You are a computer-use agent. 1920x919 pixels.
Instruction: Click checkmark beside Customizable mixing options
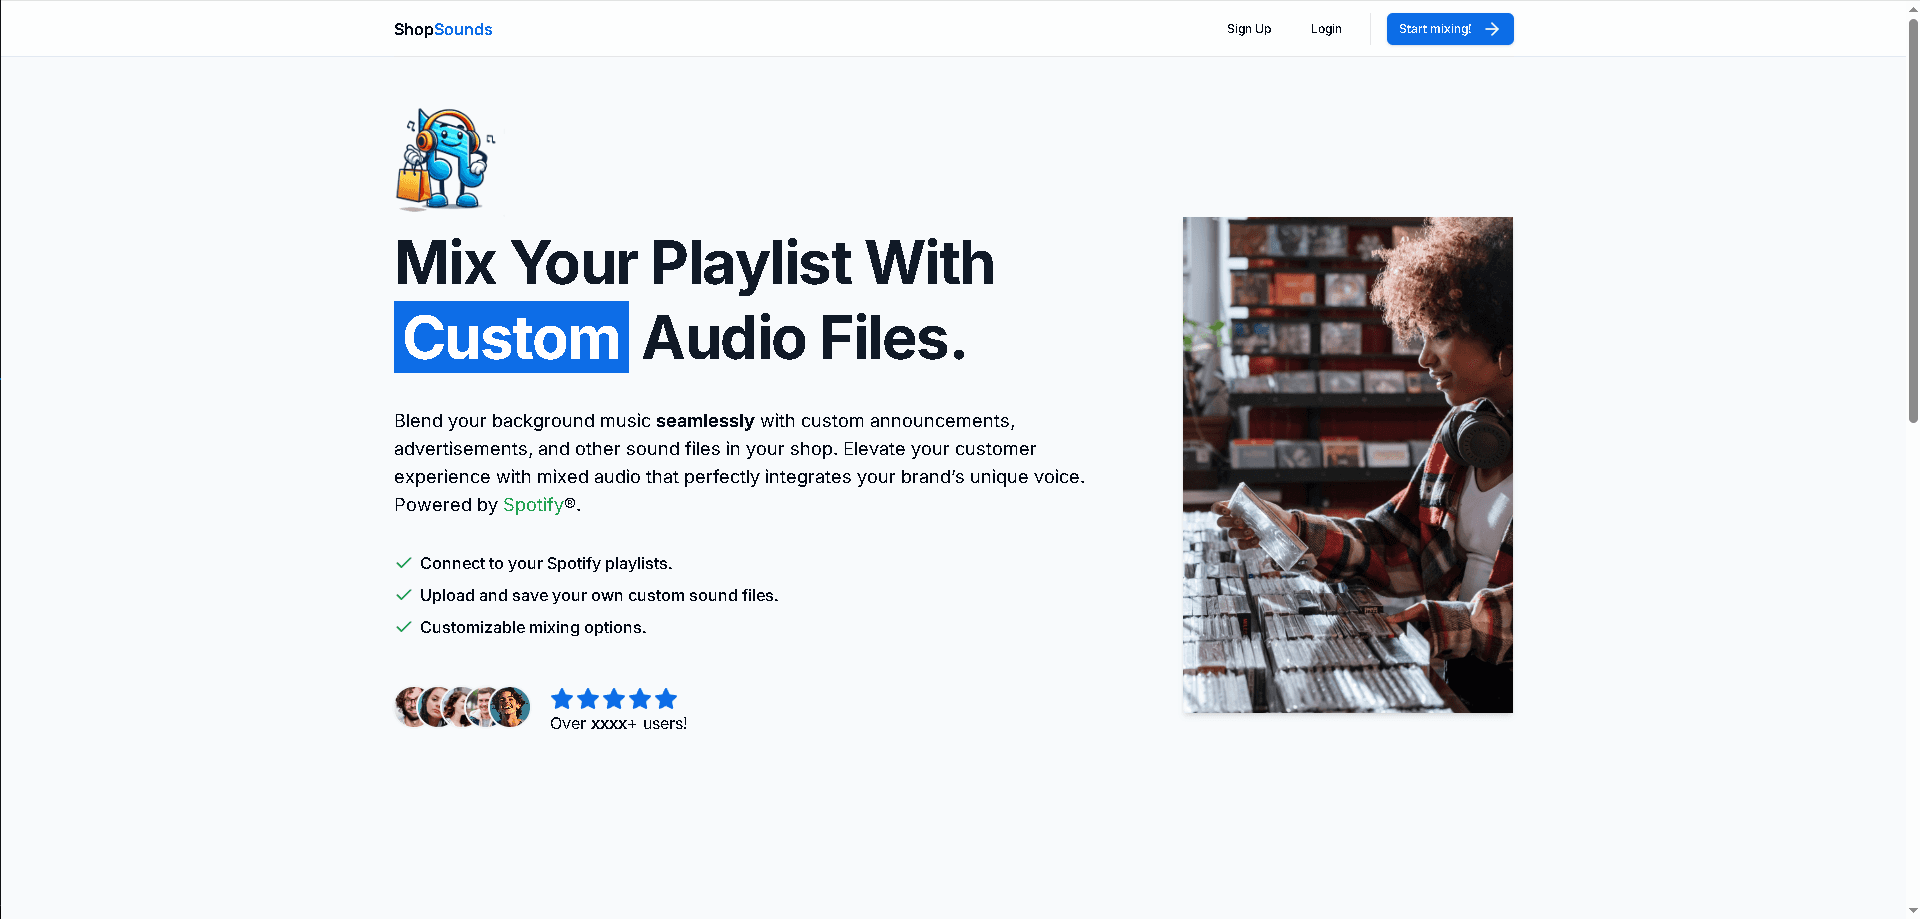point(404,627)
